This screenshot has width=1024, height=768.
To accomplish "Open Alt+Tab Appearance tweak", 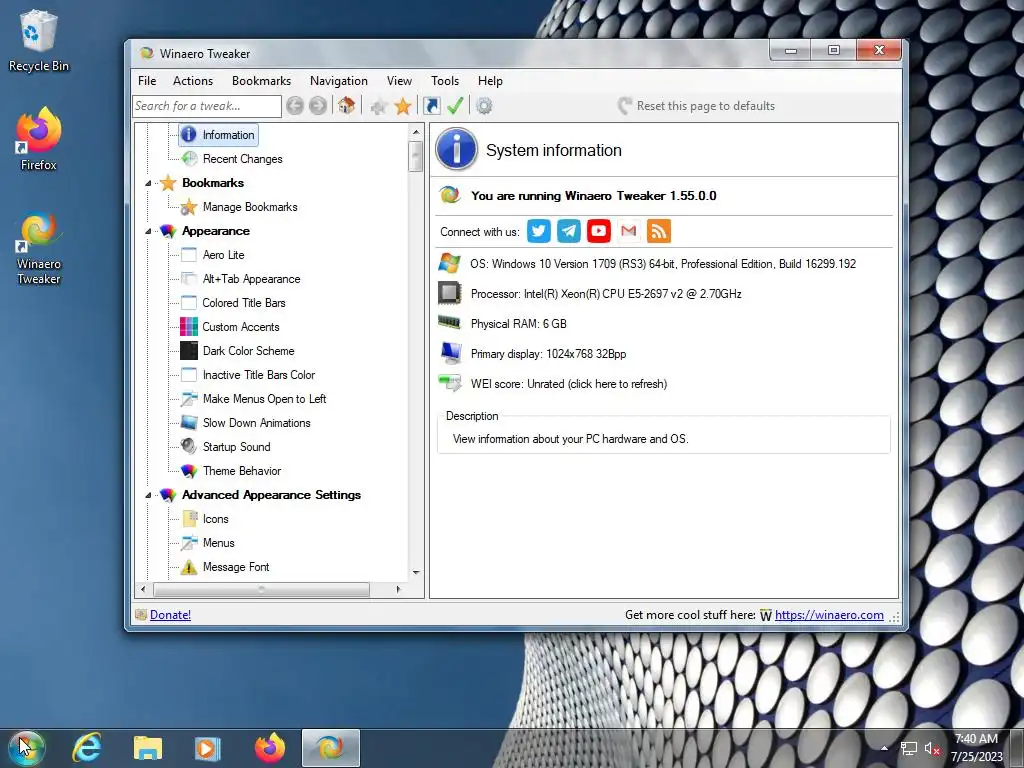I will click(x=251, y=279).
